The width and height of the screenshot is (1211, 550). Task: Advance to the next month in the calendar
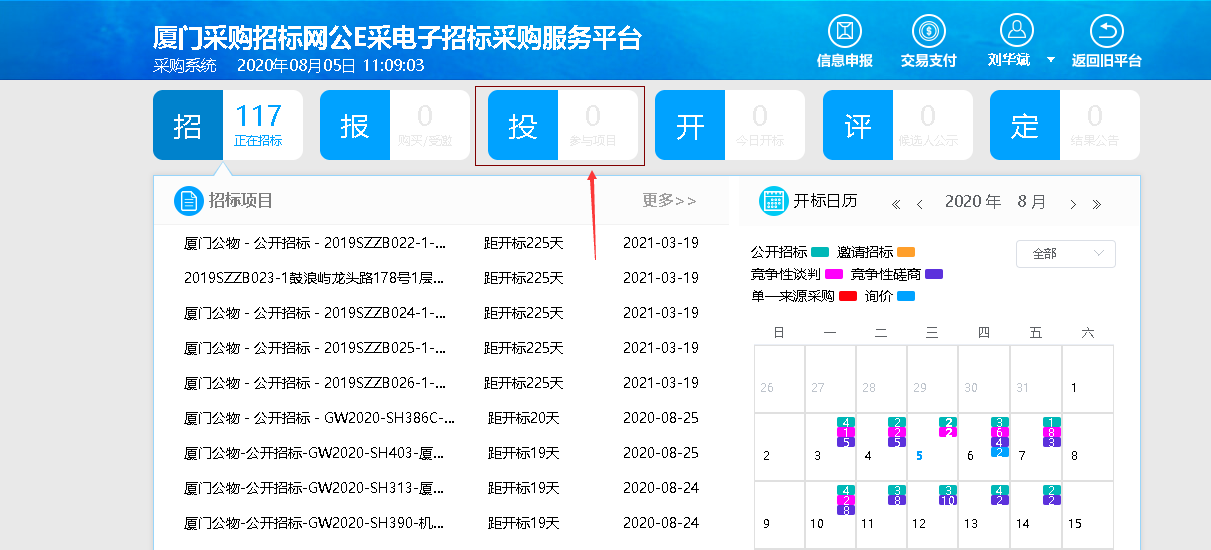point(1072,204)
